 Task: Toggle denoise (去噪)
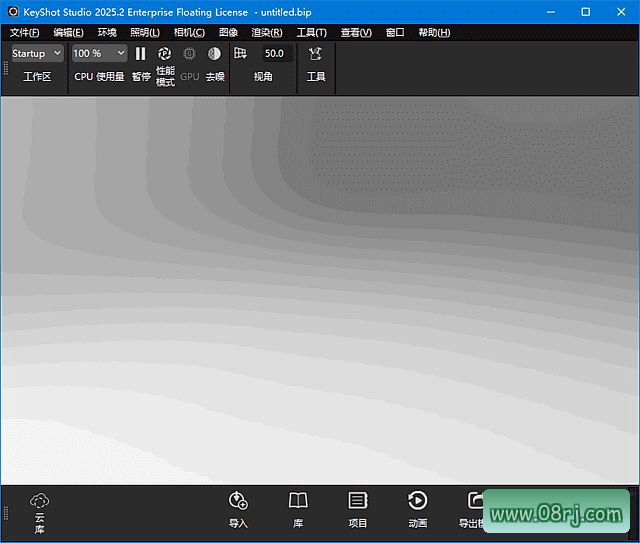[x=214, y=54]
